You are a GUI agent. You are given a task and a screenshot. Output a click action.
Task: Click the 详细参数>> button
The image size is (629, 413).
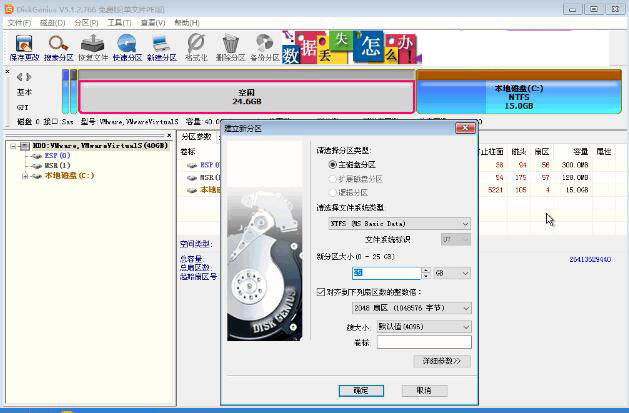click(x=442, y=361)
